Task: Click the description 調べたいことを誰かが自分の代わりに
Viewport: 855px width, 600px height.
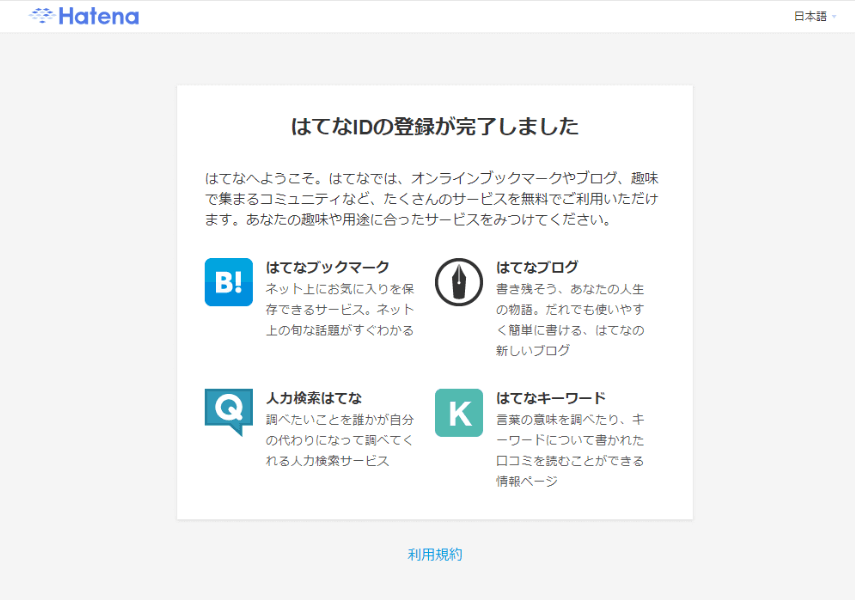Action: 340,440
